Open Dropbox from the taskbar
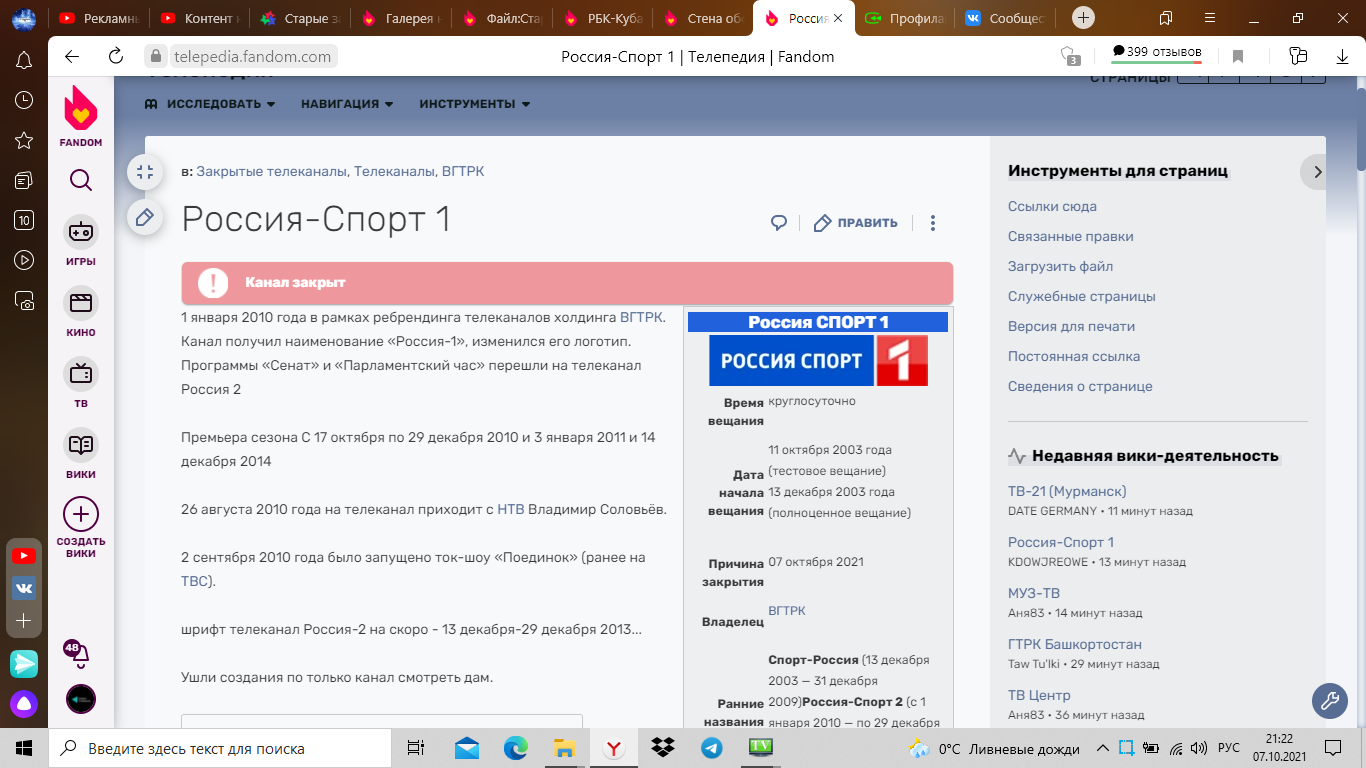The image size is (1366, 768). coord(662,748)
